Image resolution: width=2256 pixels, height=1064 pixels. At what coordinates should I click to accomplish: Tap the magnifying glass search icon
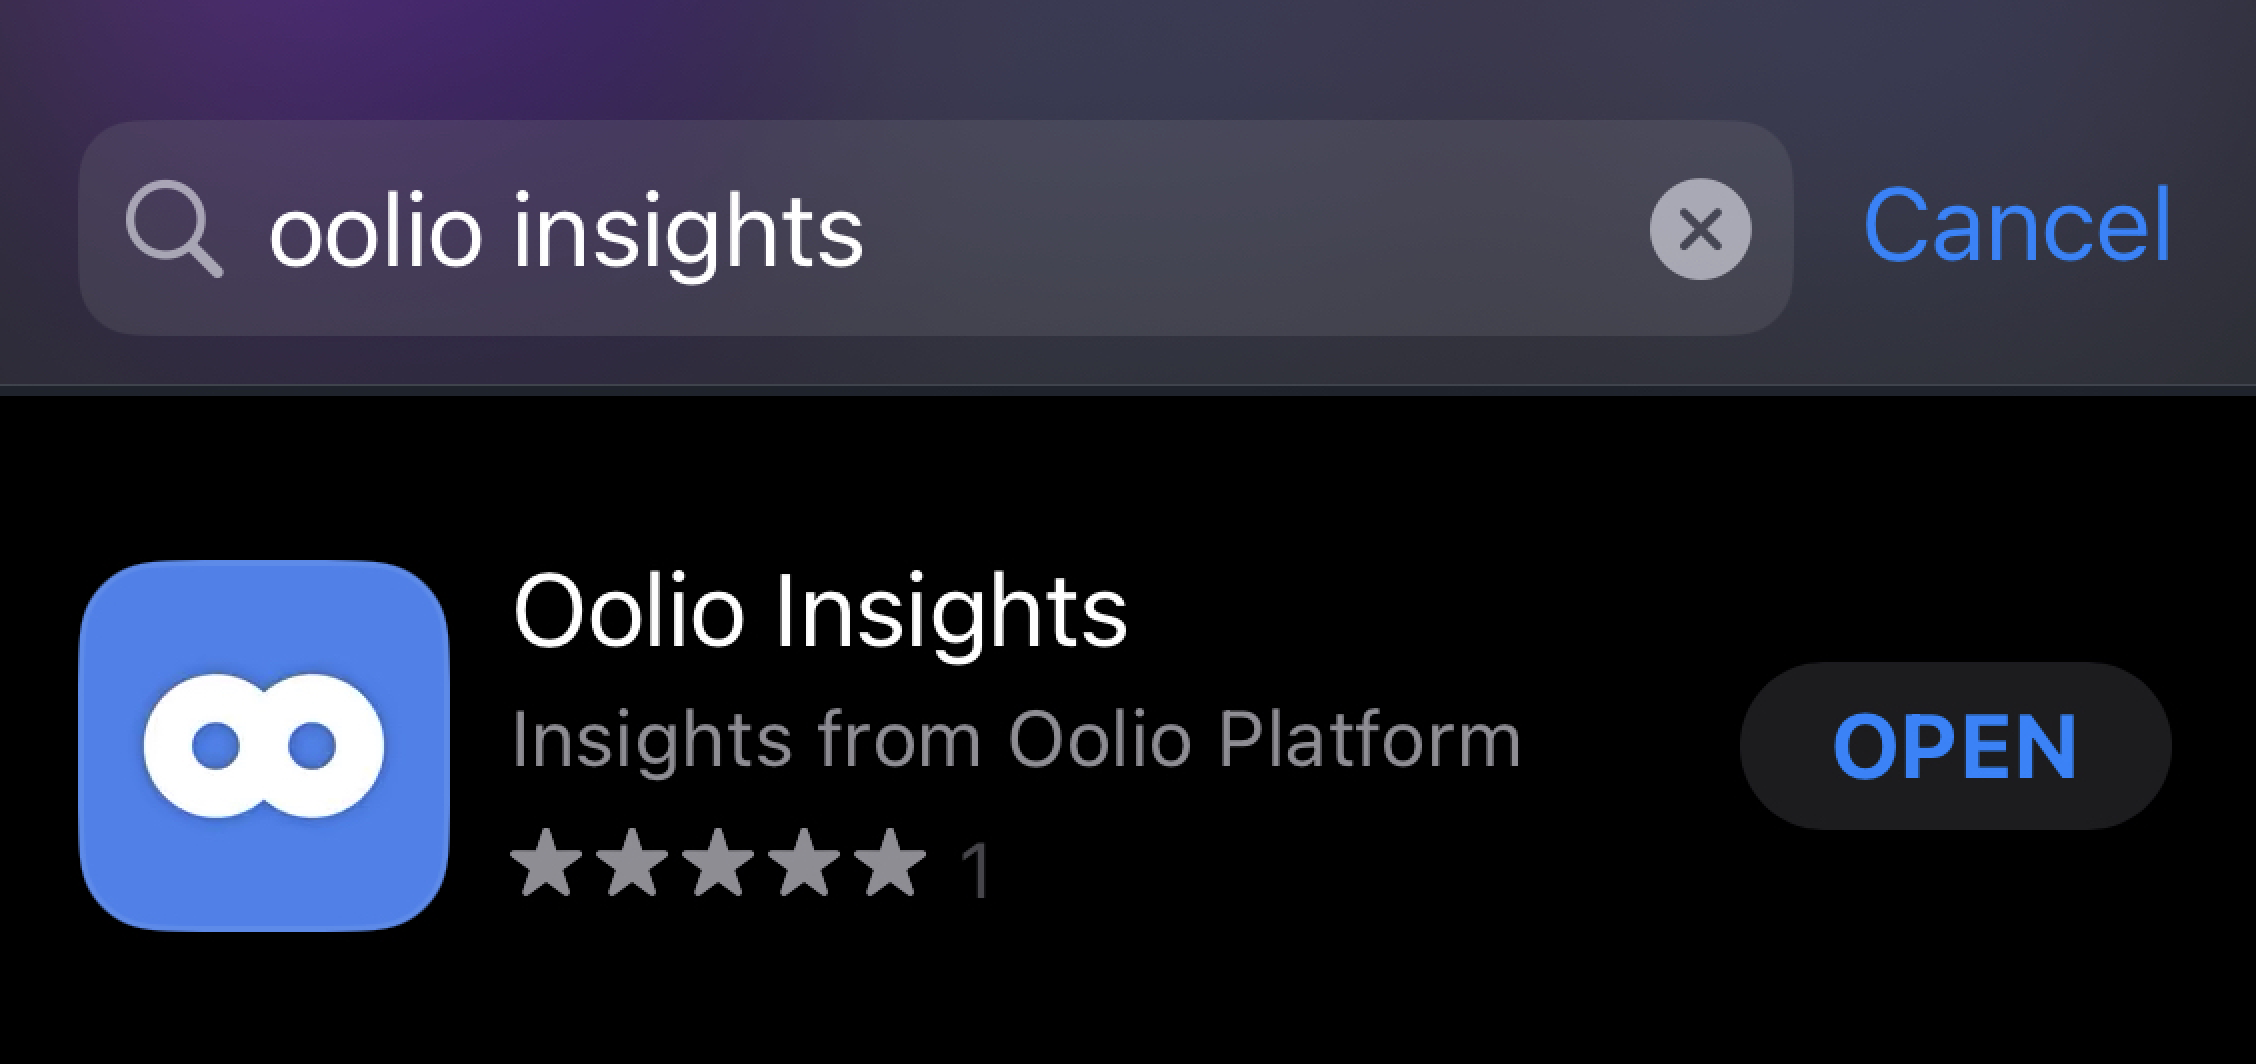click(173, 229)
